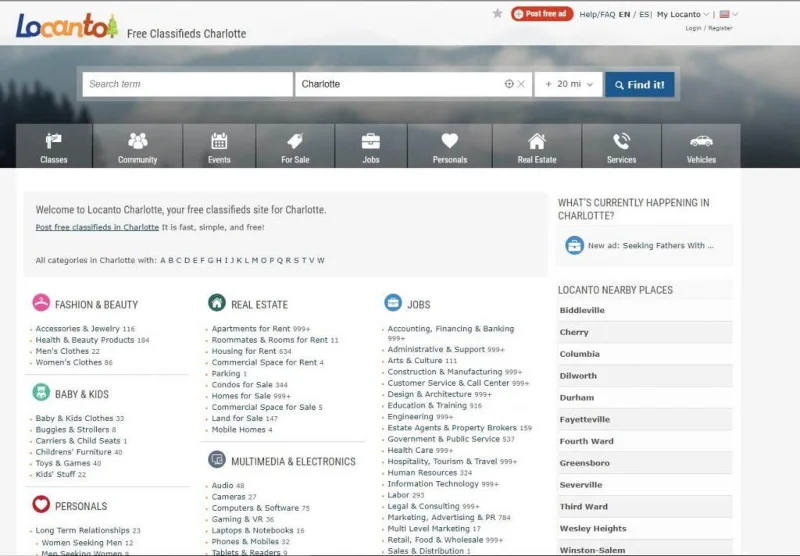Open Information Technology jobs
This screenshot has width=800, height=556.
tap(433, 484)
